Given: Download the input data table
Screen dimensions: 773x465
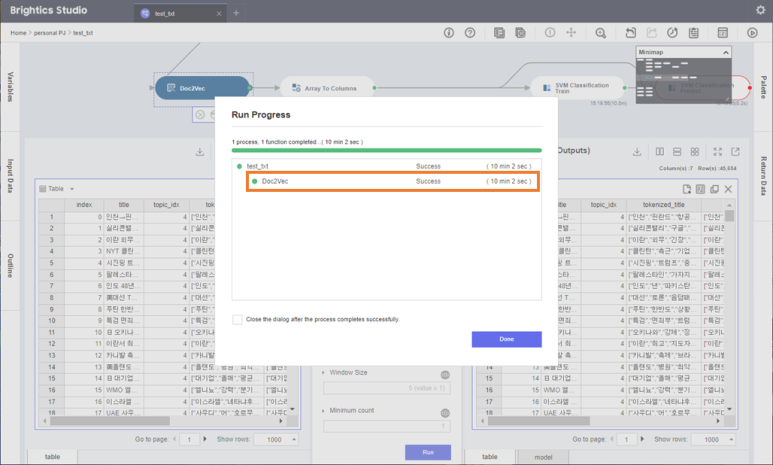Looking at the screenshot, I should click(x=200, y=152).
